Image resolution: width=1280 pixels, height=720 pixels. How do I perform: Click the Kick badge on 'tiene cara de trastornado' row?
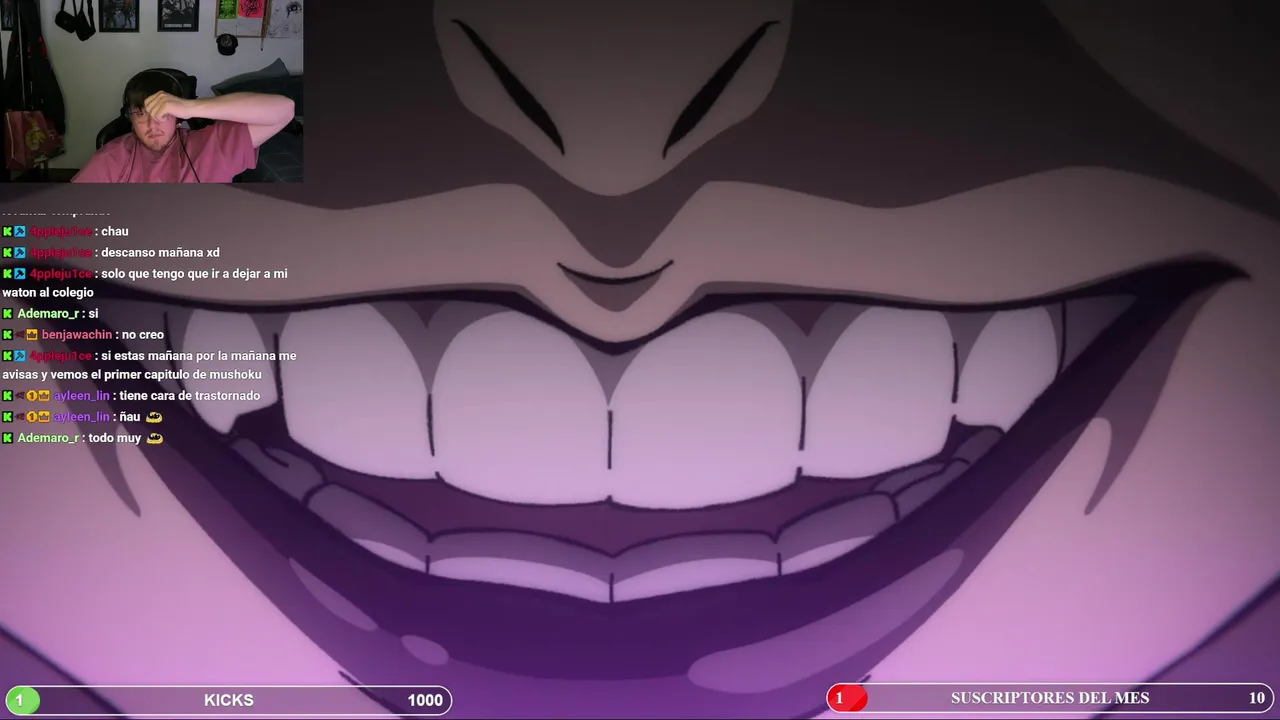7,396
